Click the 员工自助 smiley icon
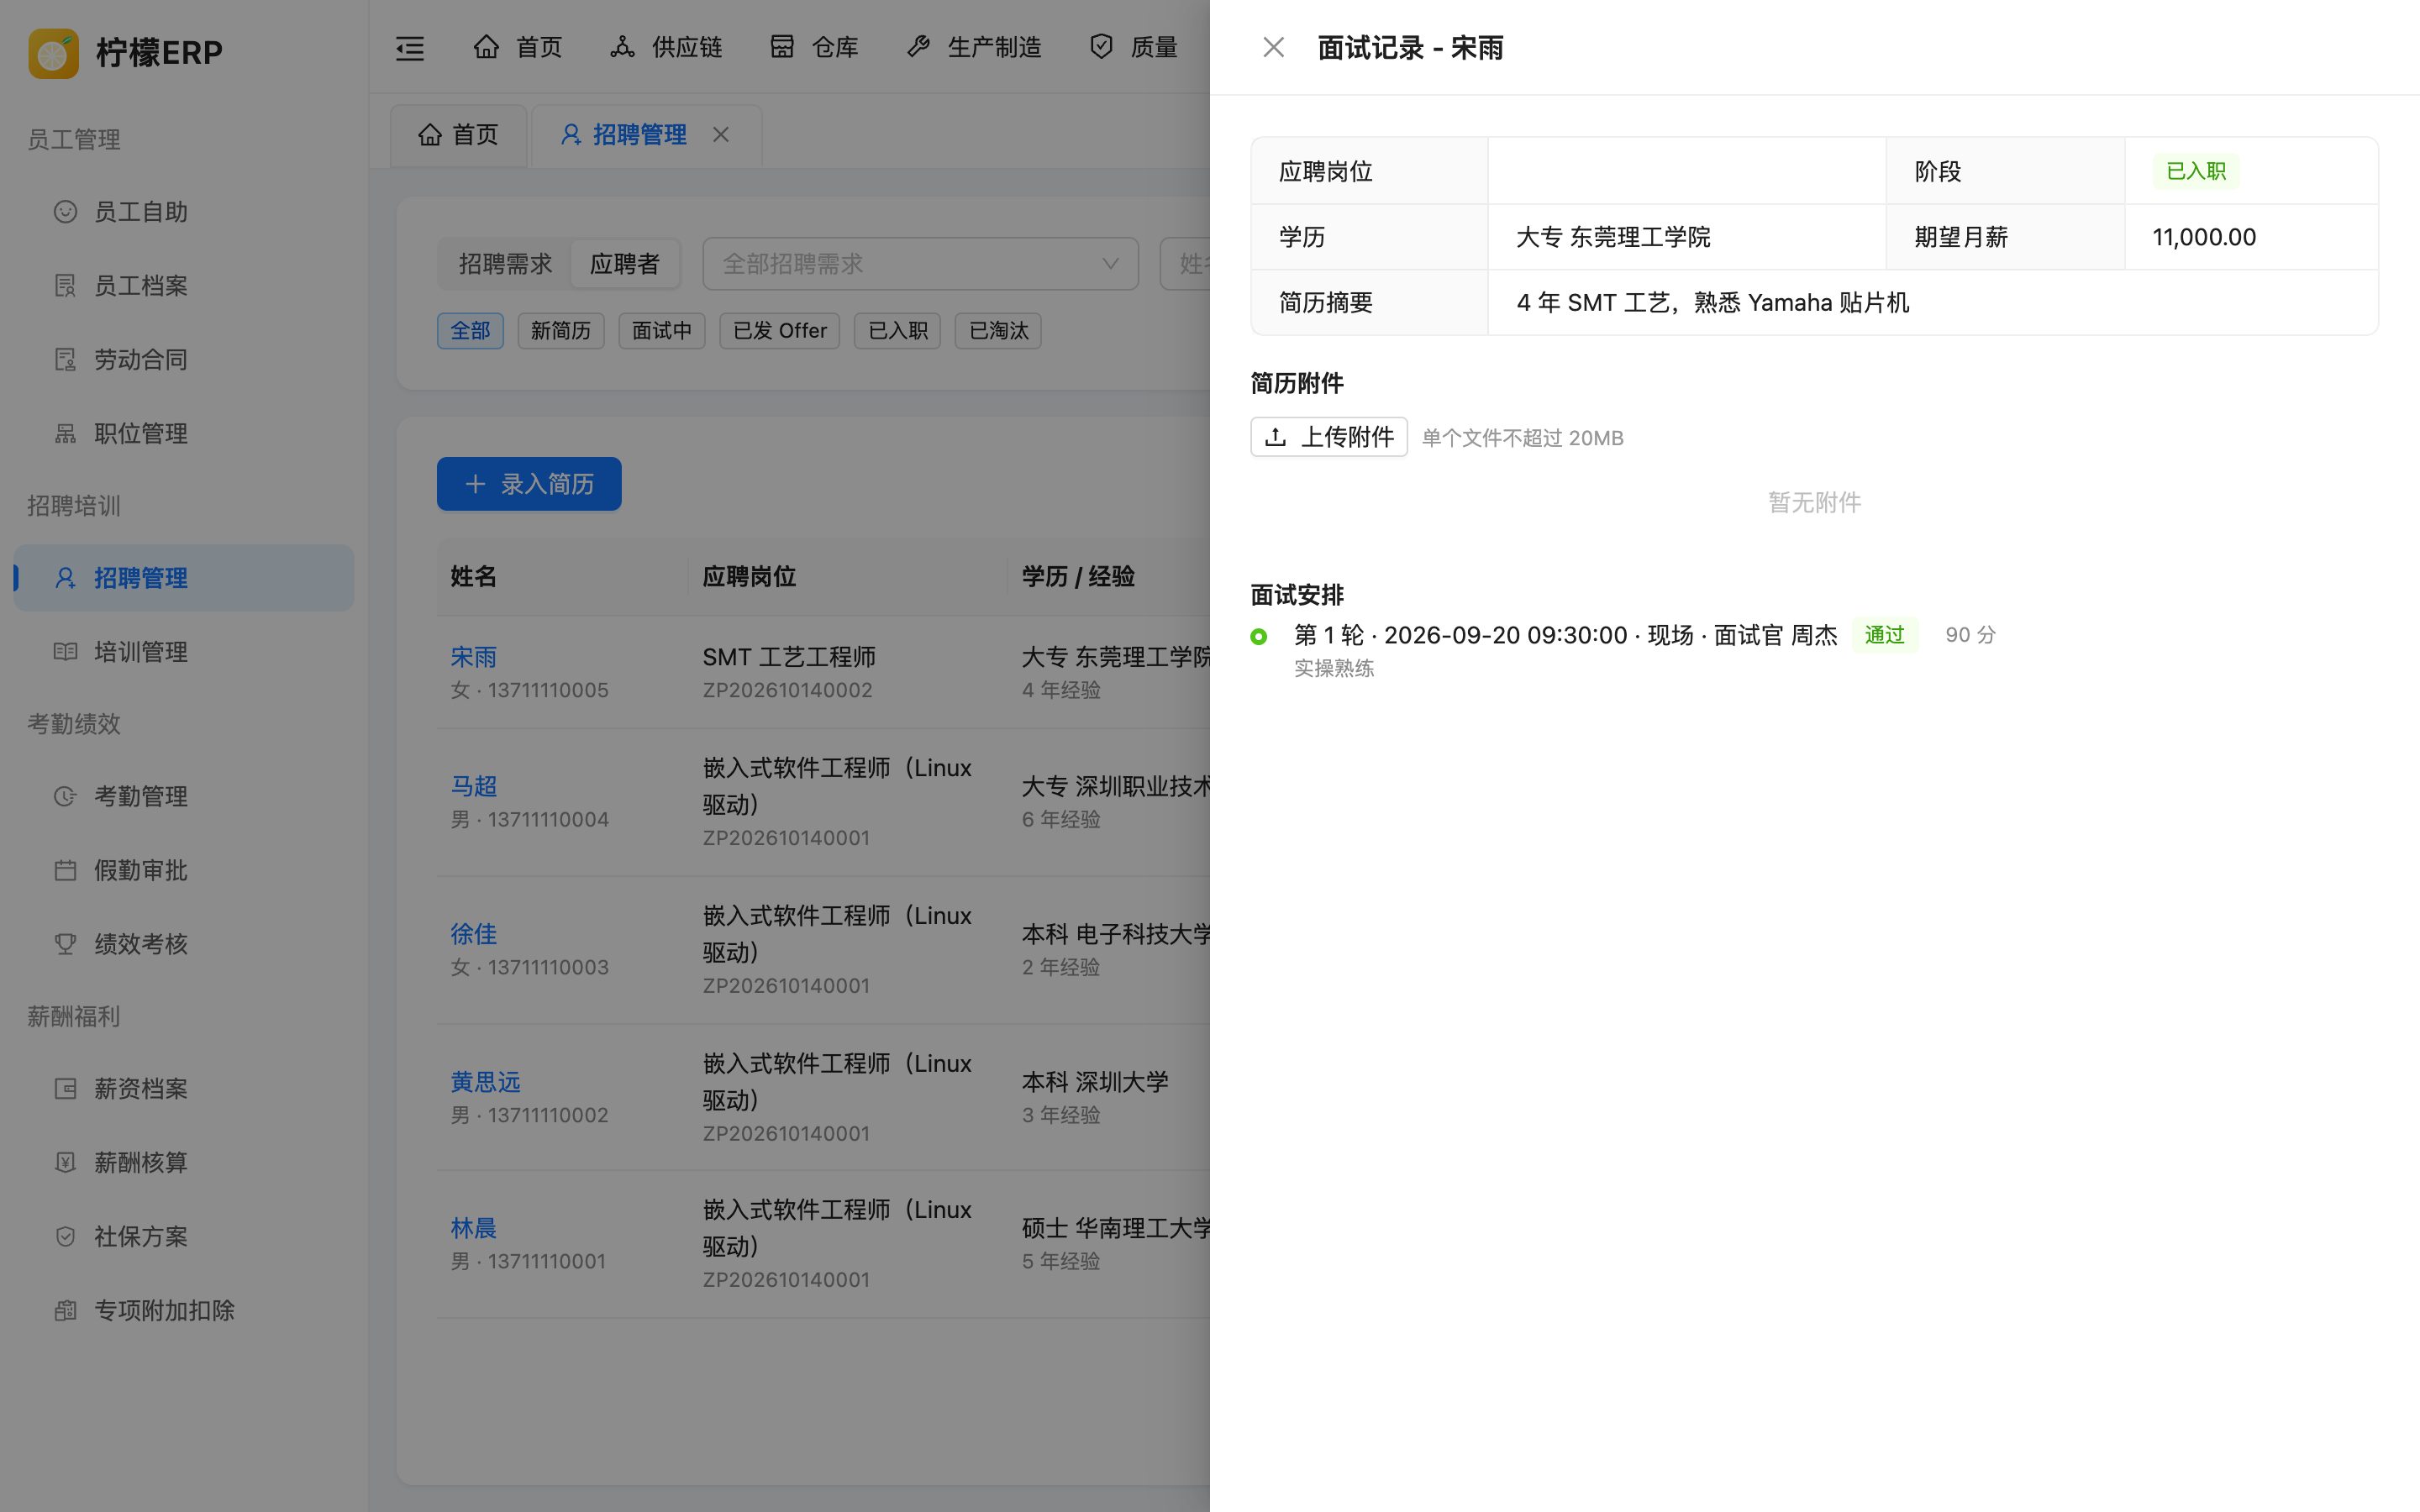 coord(65,211)
